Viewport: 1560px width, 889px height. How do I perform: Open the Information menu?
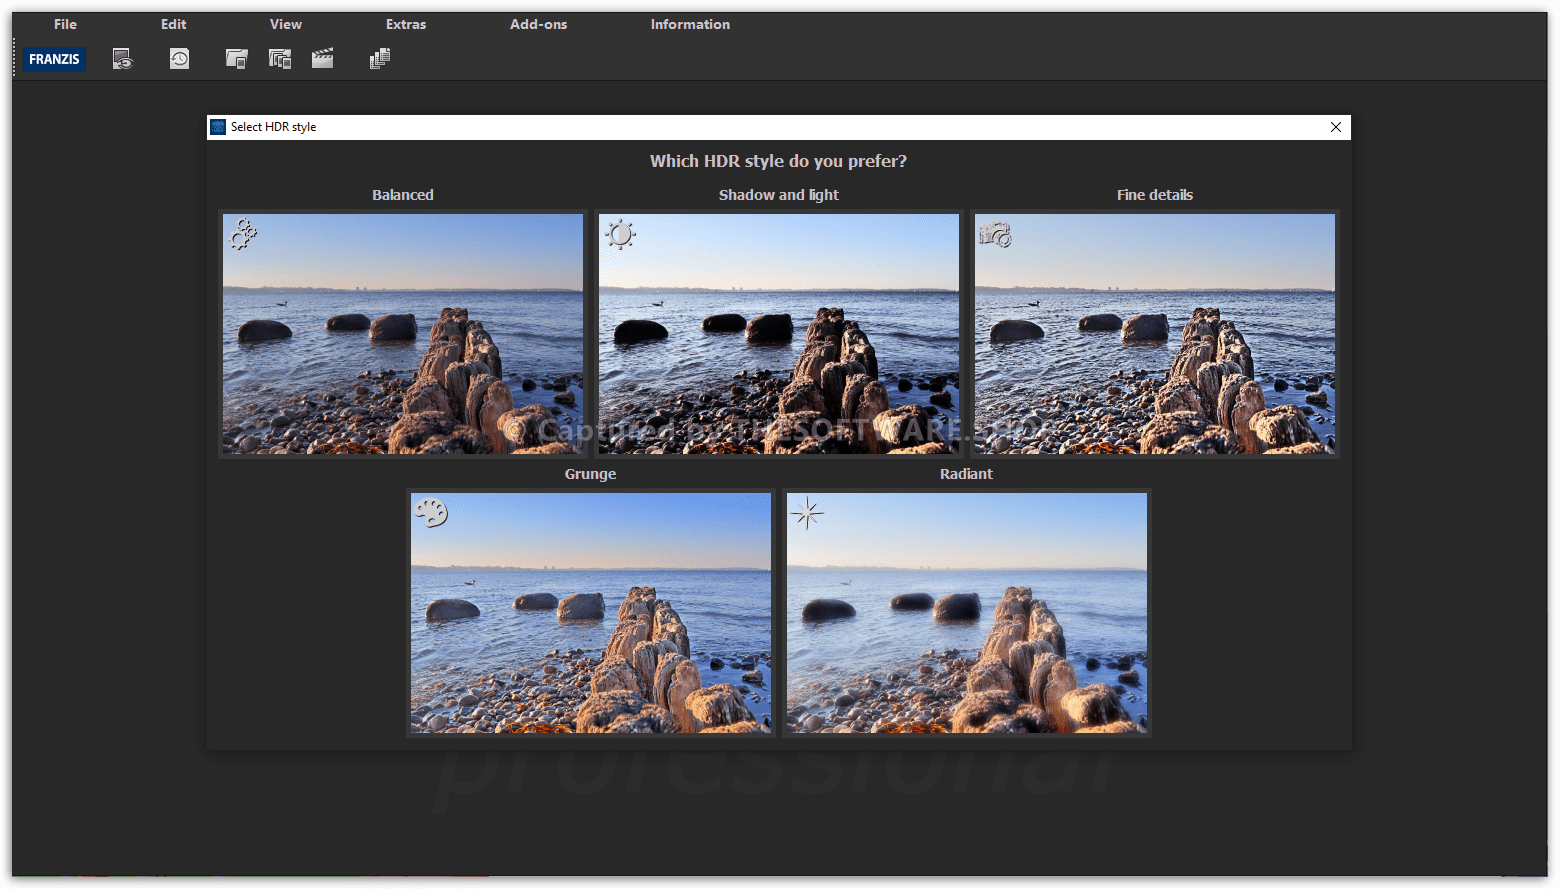coord(690,24)
